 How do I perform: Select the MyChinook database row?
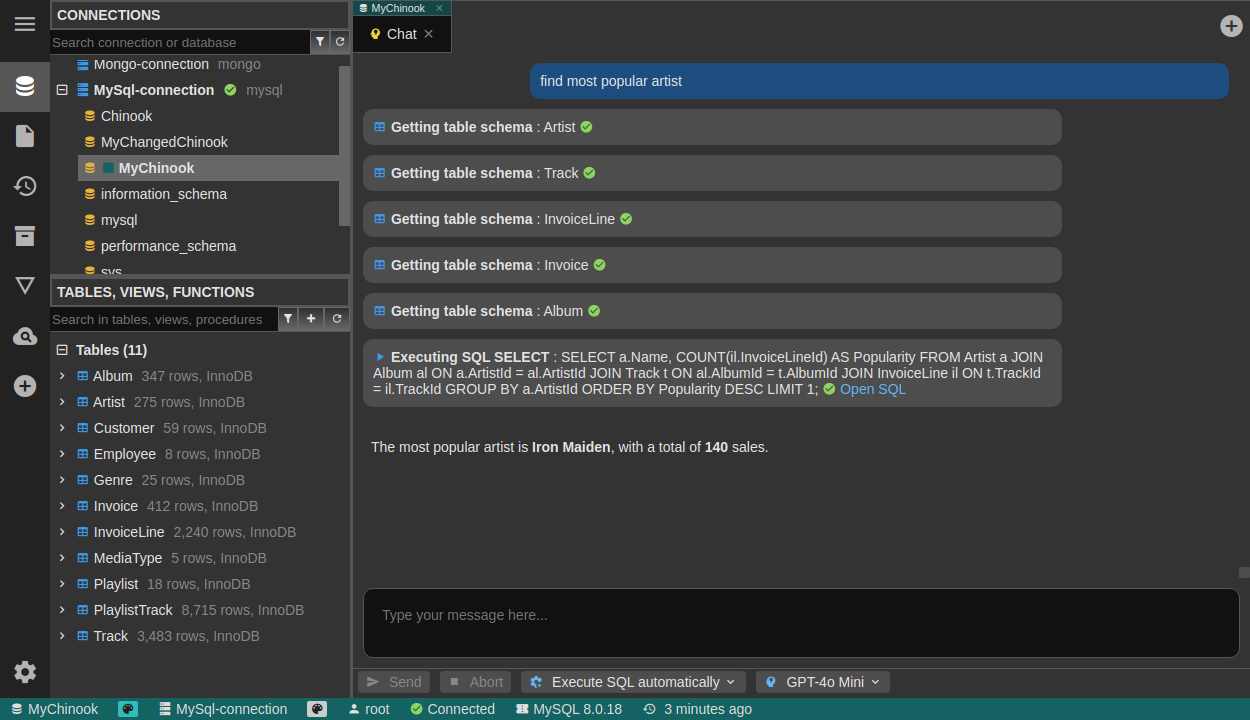tap(209, 168)
